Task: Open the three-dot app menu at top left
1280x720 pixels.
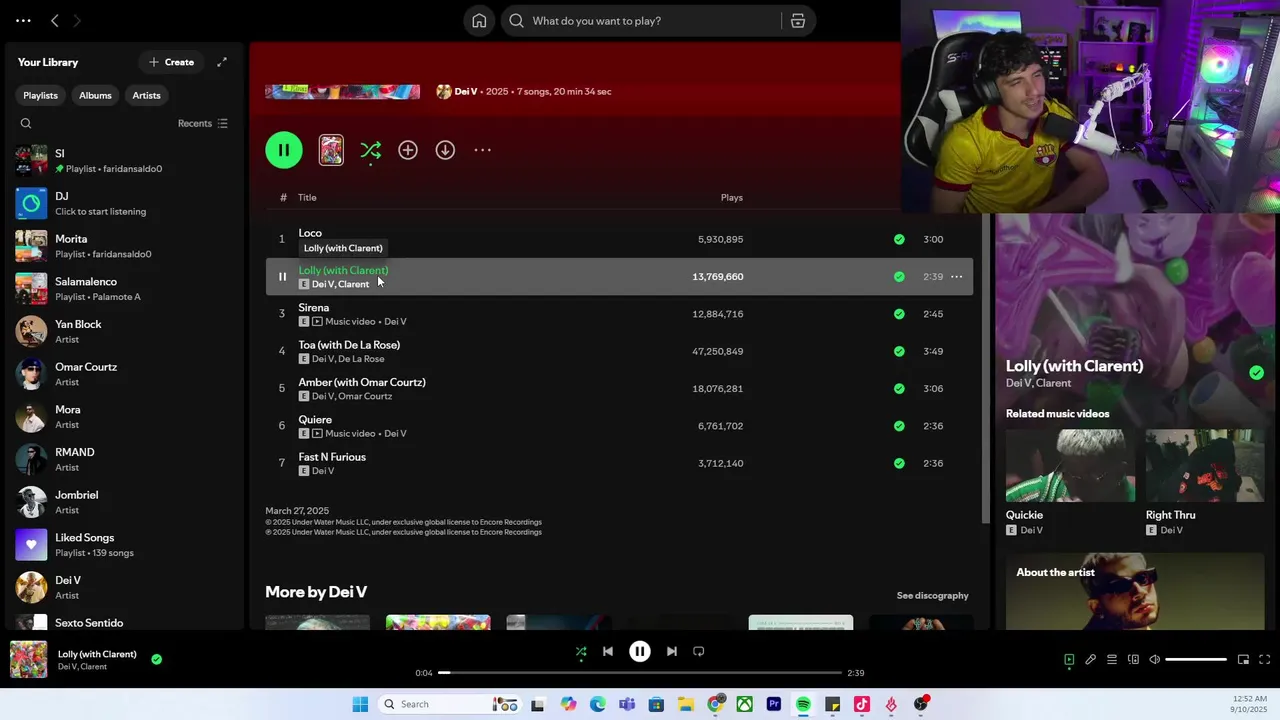Action: click(x=23, y=20)
